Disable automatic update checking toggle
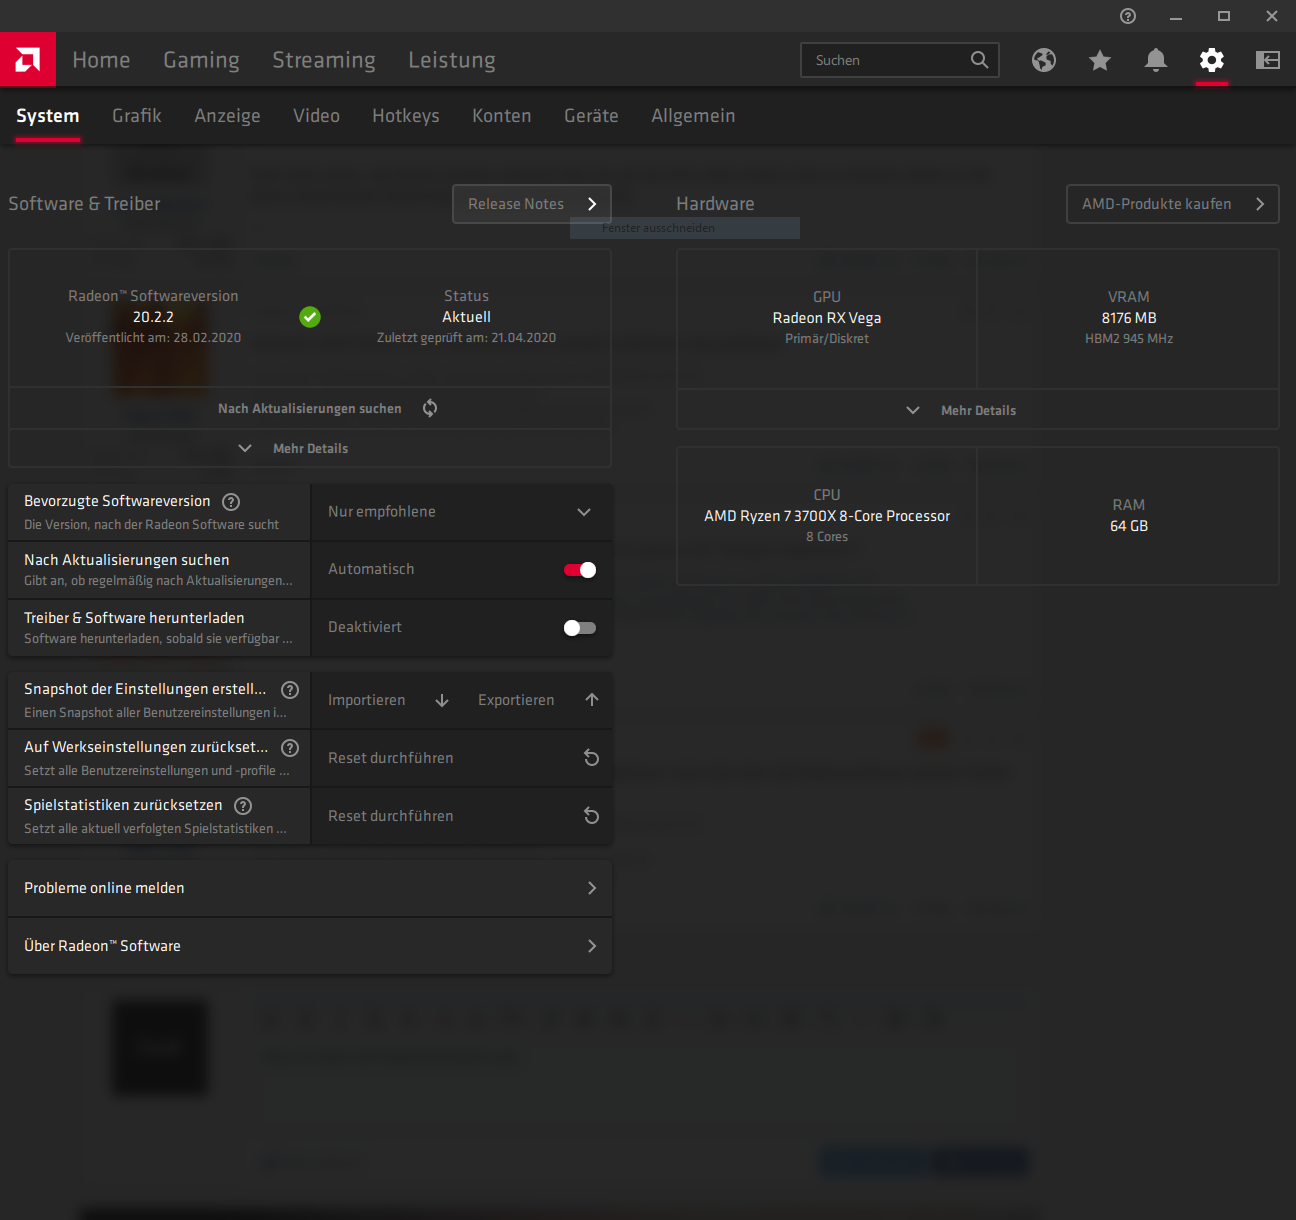The image size is (1296, 1220). click(x=580, y=570)
